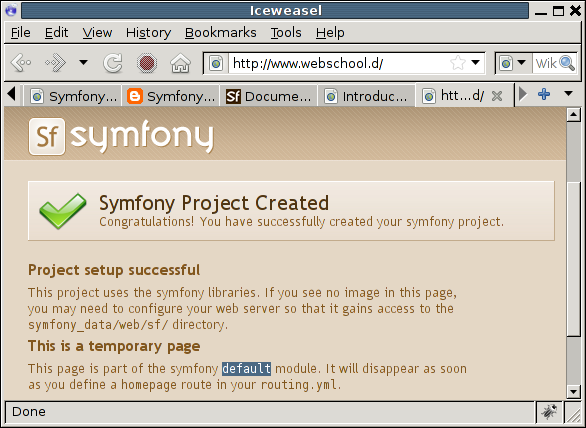
Task: Click the Forward navigation arrow
Action: 55,63
